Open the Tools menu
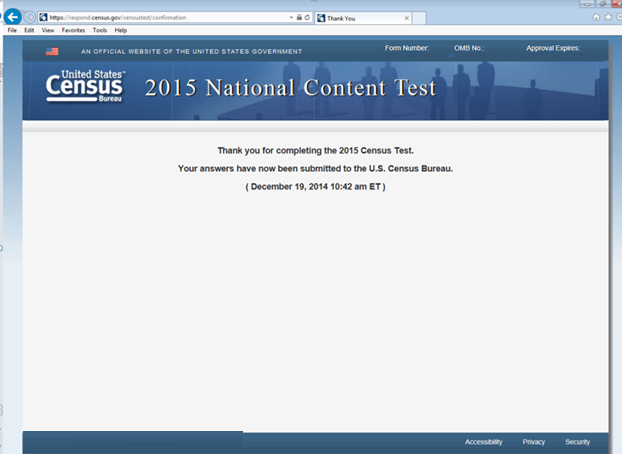The image size is (622, 458). click(100, 30)
